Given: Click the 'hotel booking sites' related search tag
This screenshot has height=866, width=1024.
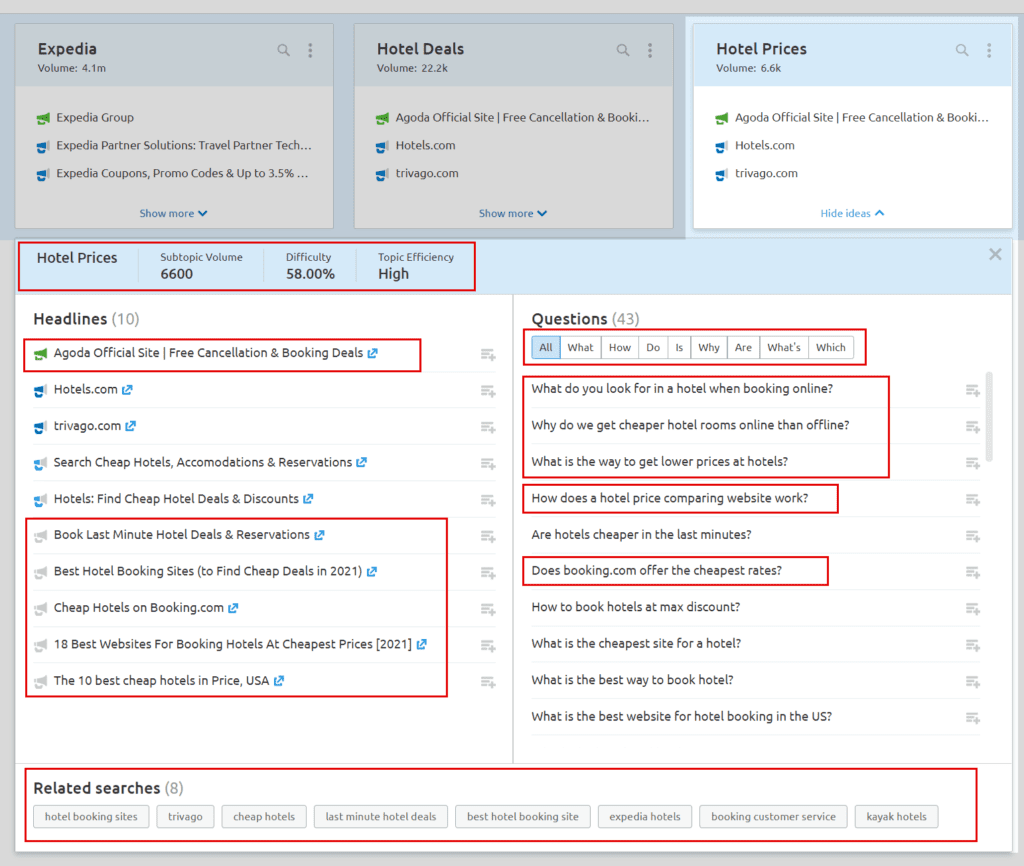Looking at the screenshot, I should (91, 816).
